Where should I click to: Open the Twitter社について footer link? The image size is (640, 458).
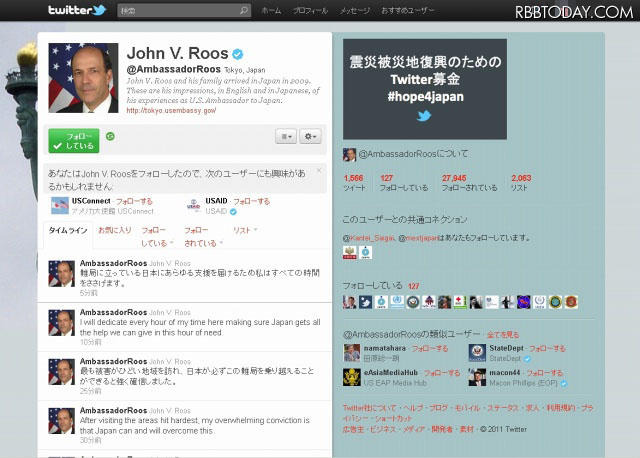pyautogui.click(x=369, y=408)
